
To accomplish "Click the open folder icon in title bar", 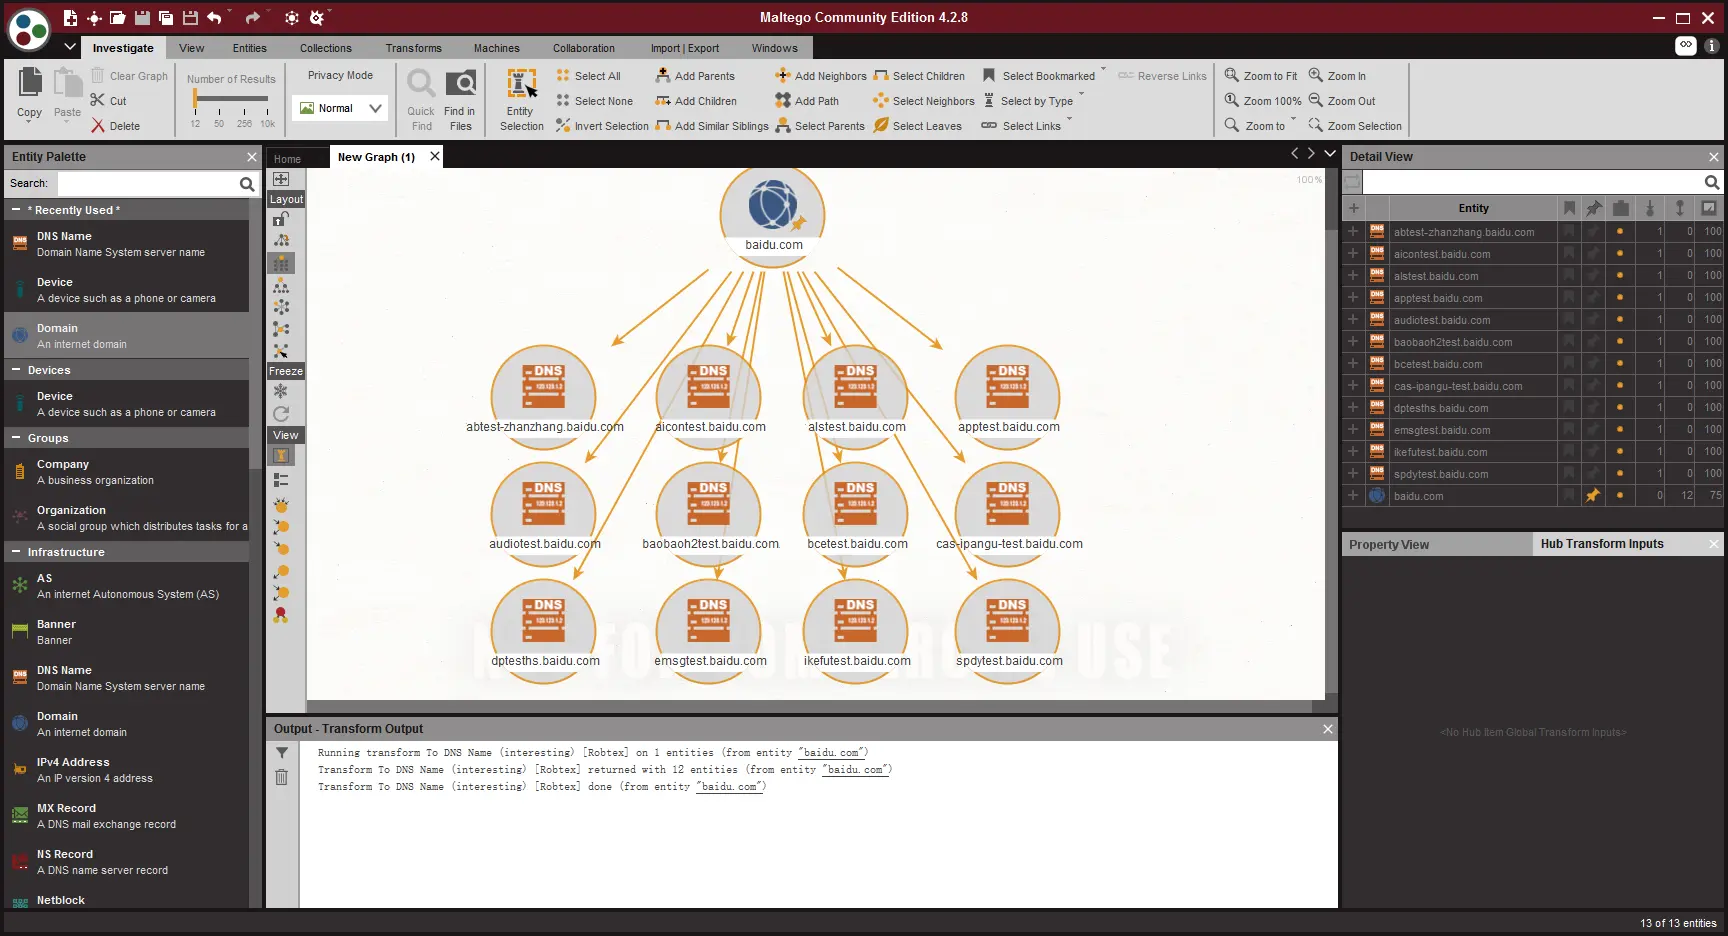I will coord(118,18).
